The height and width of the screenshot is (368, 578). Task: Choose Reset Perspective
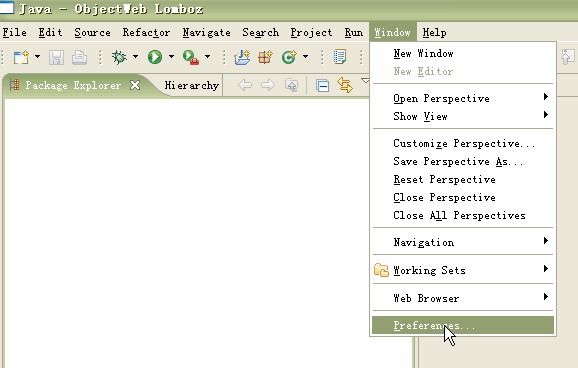[463, 180]
